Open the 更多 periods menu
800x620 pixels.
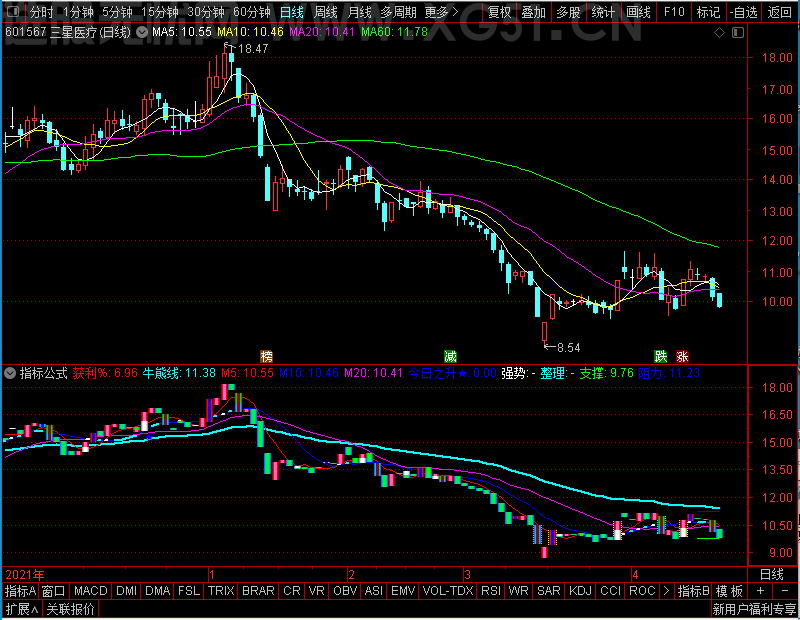point(442,12)
